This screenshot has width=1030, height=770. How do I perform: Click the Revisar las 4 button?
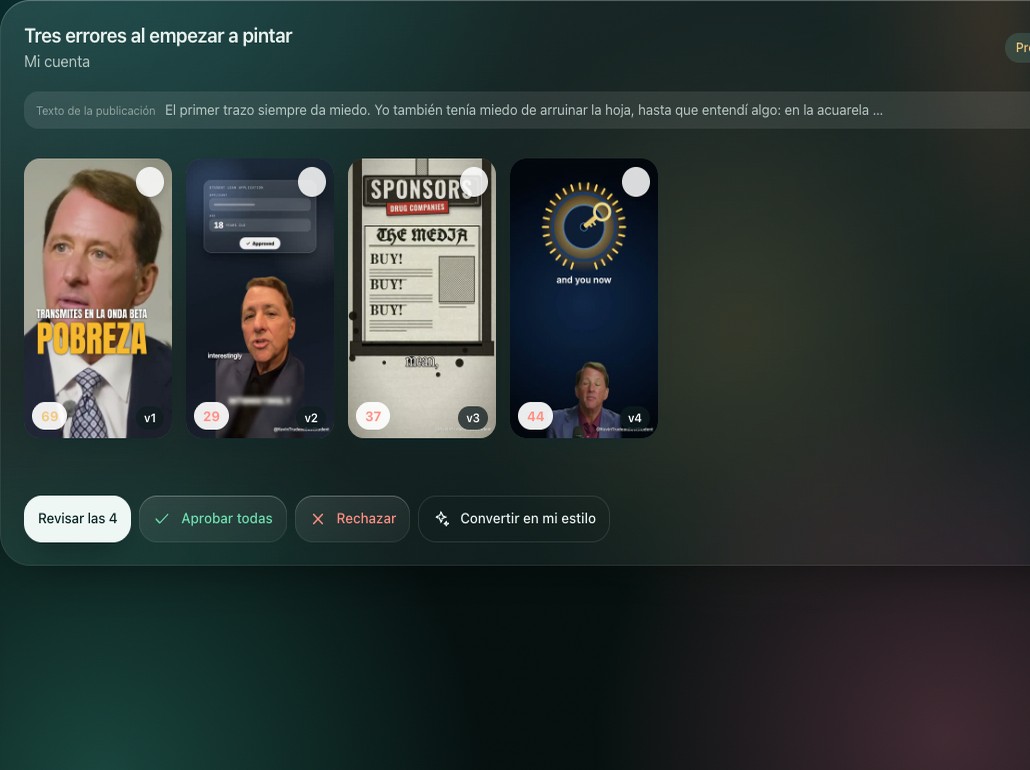point(78,519)
